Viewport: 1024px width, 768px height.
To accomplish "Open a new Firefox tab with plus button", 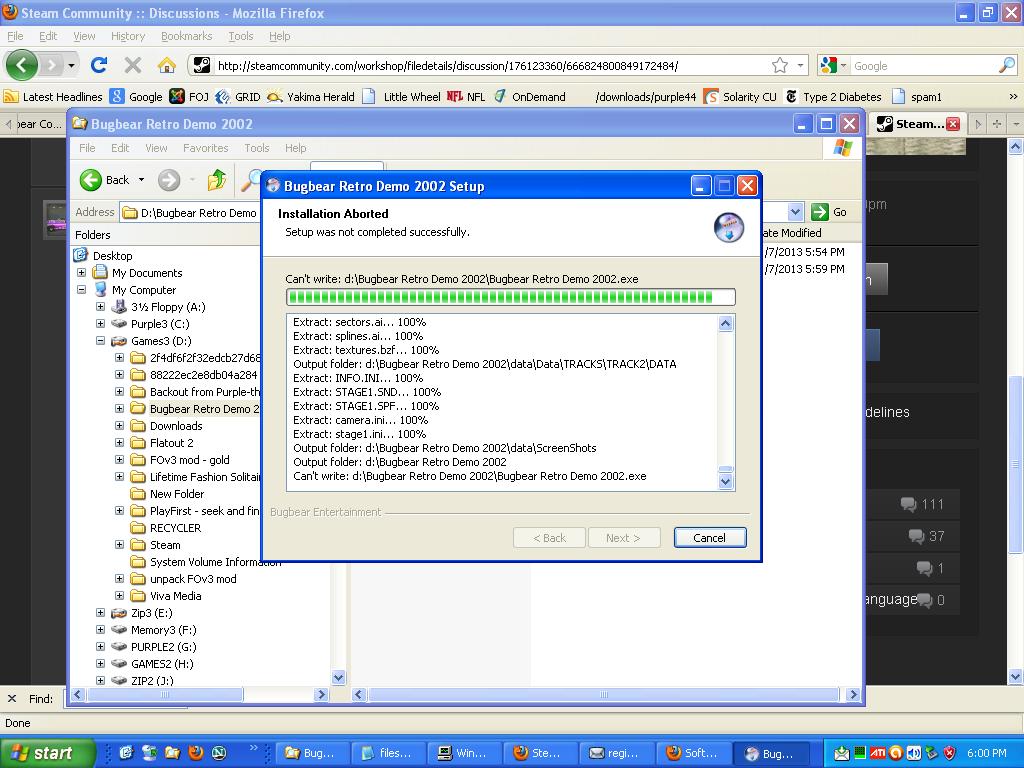I will tap(997, 123).
